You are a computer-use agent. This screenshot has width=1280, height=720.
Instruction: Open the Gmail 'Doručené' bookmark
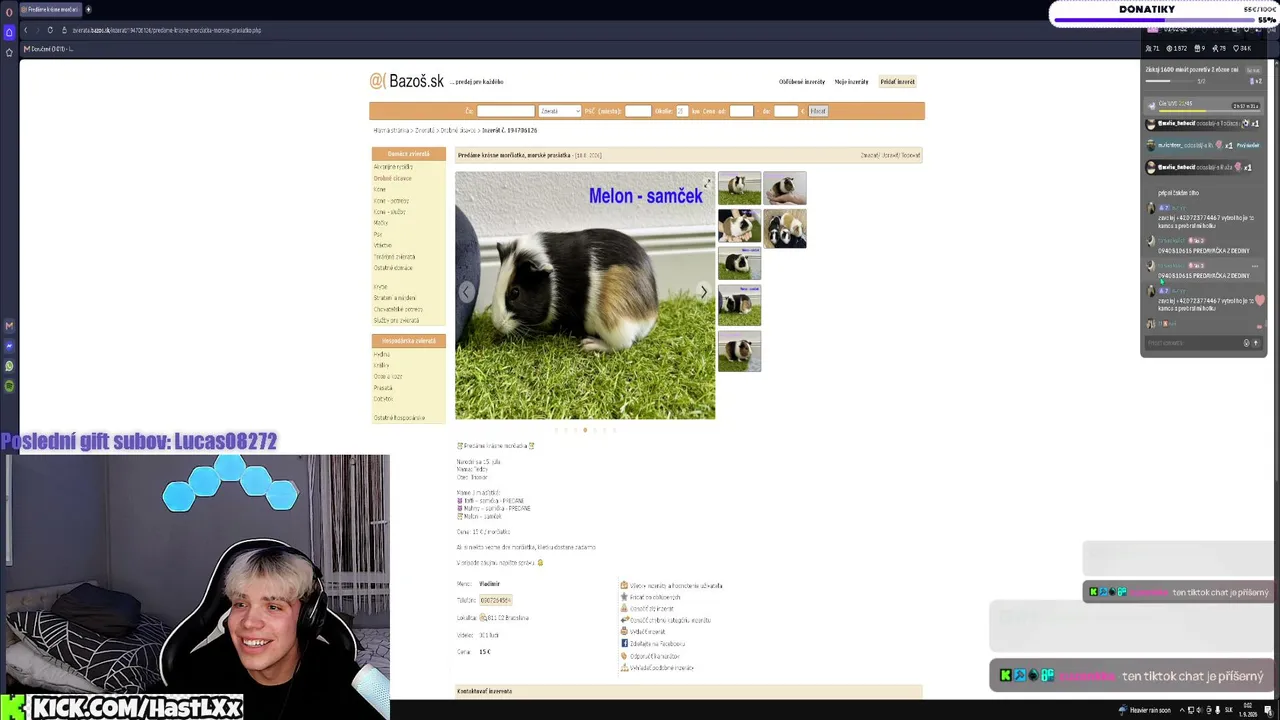tap(48, 49)
